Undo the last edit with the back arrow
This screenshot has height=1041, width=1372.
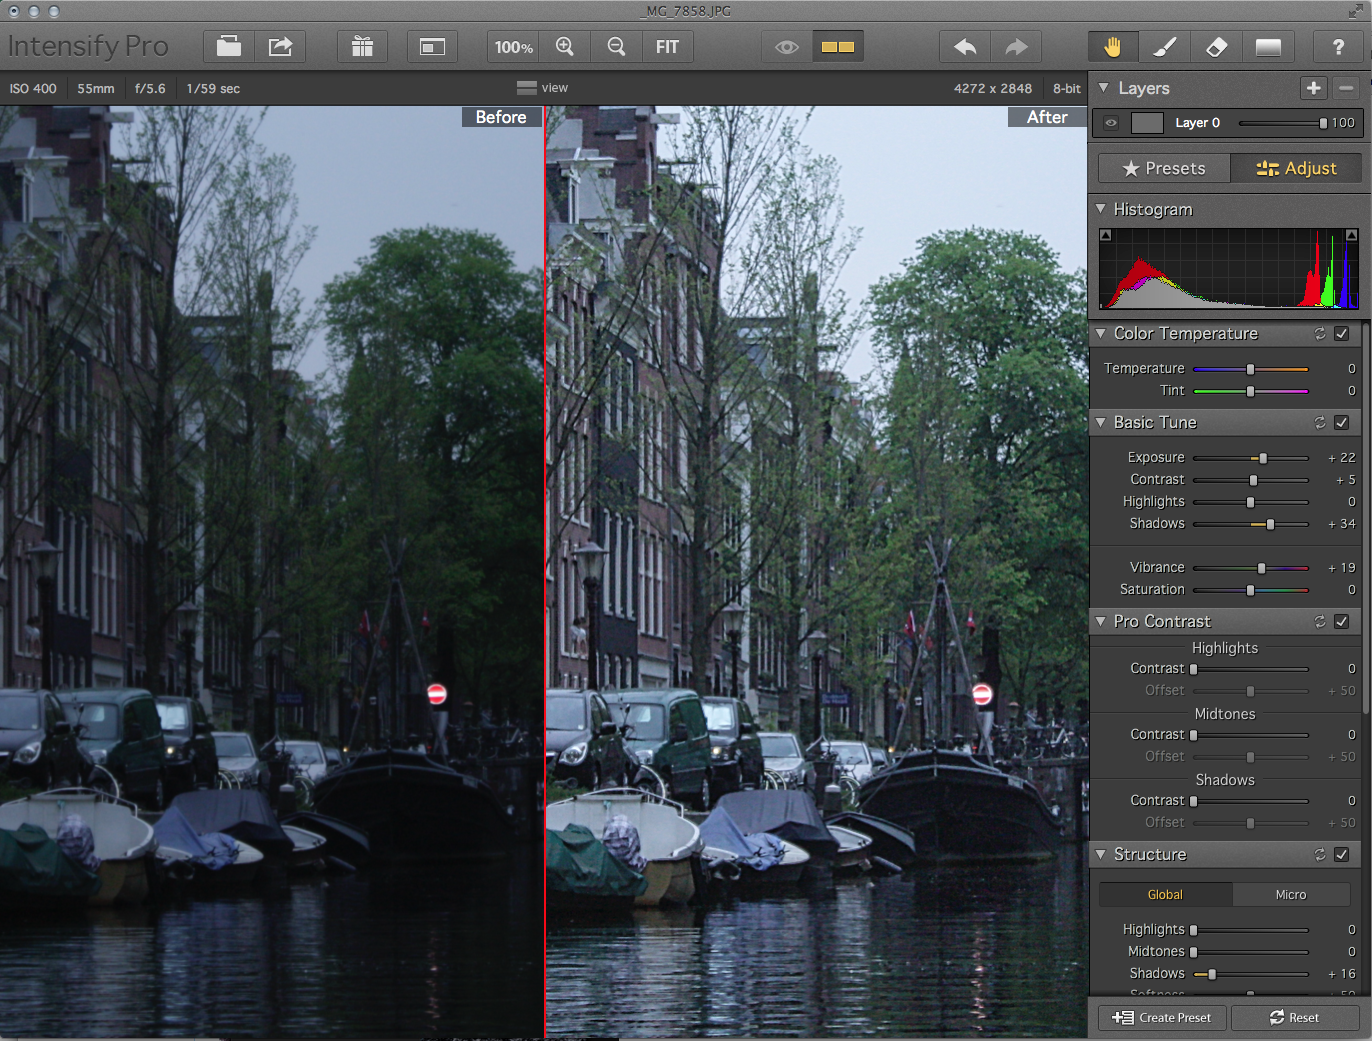click(x=965, y=46)
